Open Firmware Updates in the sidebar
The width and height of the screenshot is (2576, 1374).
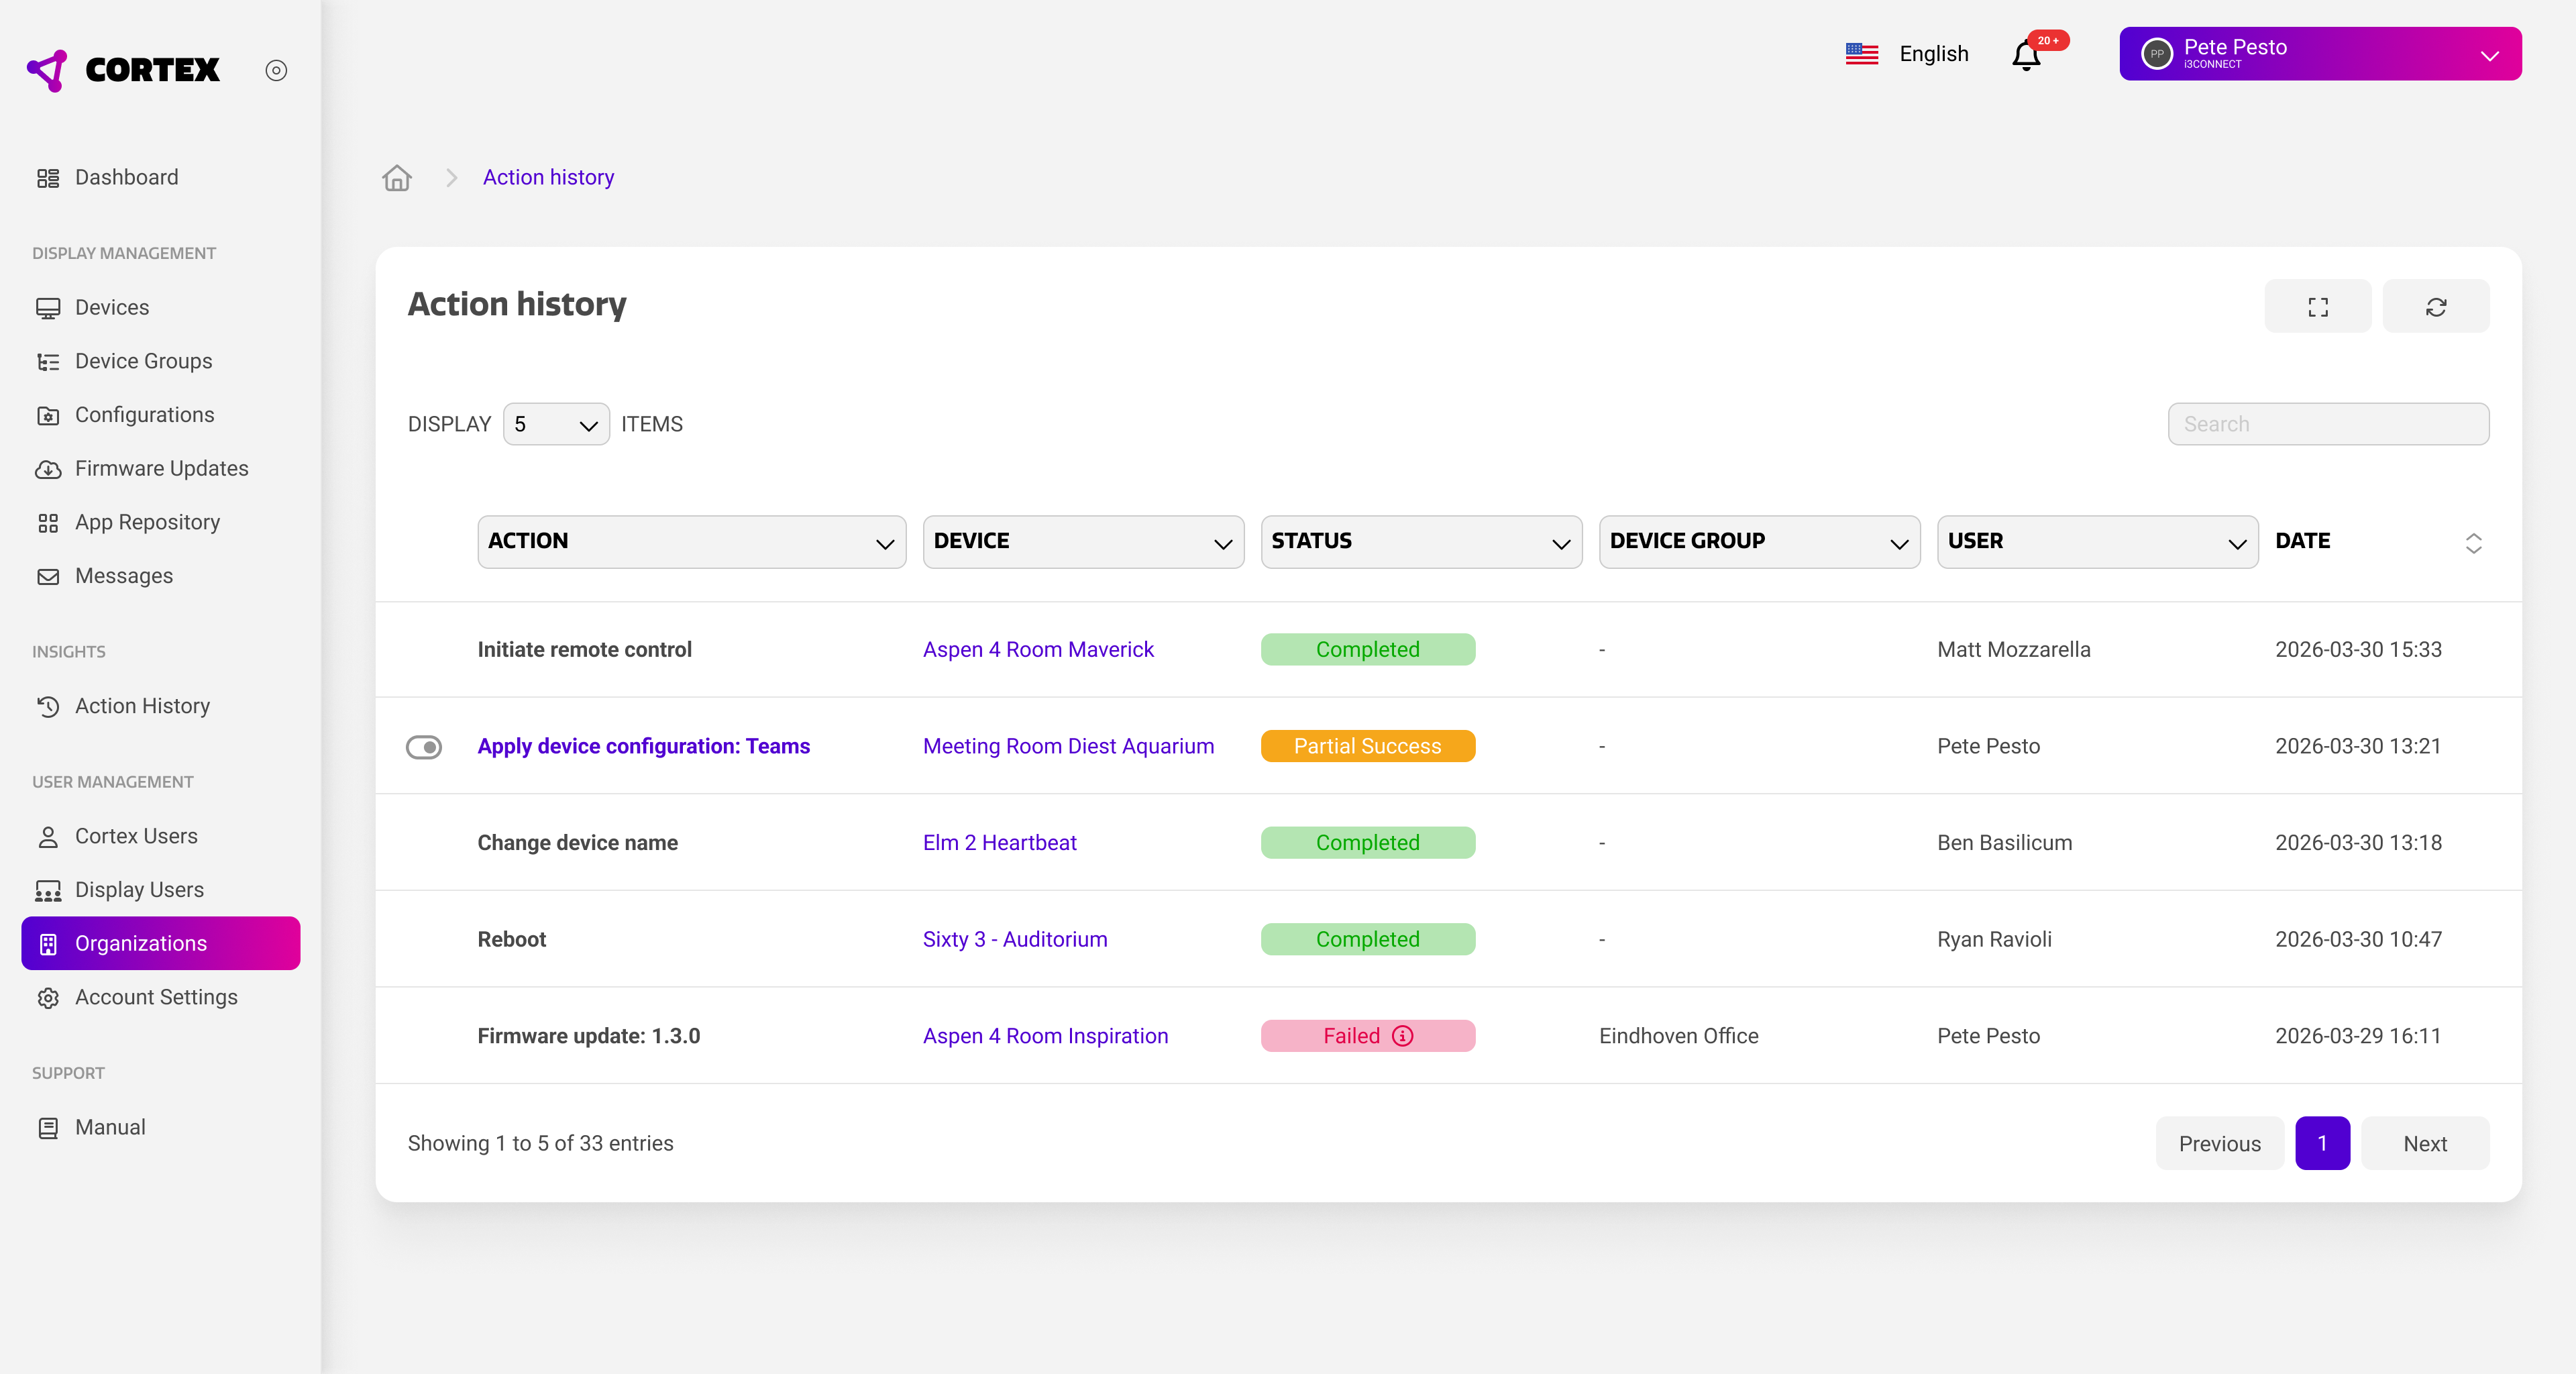coord(161,468)
